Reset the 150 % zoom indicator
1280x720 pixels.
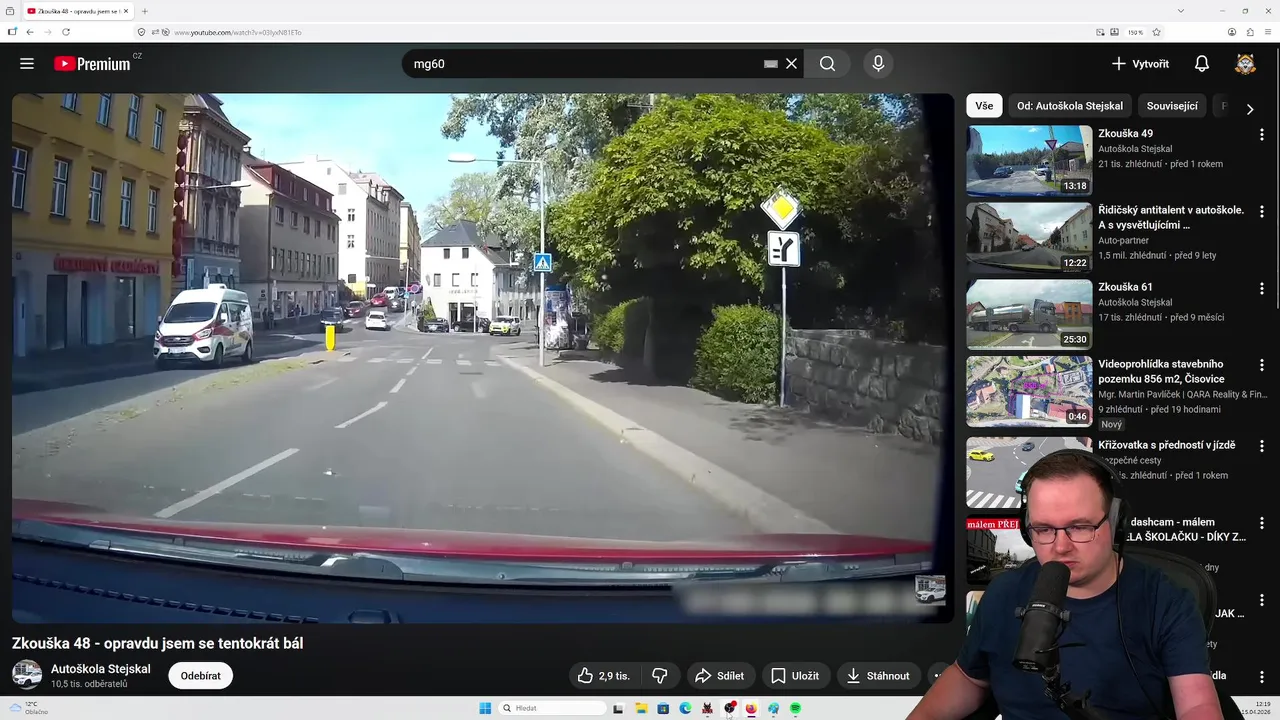click(x=1135, y=32)
